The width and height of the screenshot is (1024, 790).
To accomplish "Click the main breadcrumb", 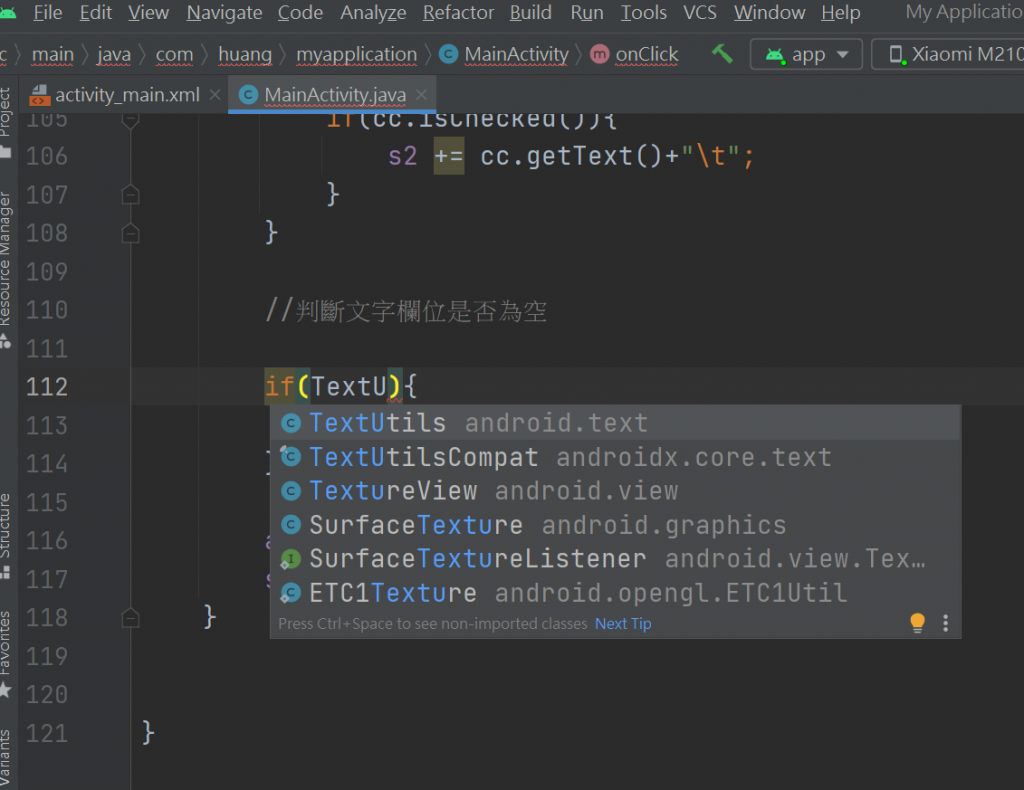I will 53,54.
